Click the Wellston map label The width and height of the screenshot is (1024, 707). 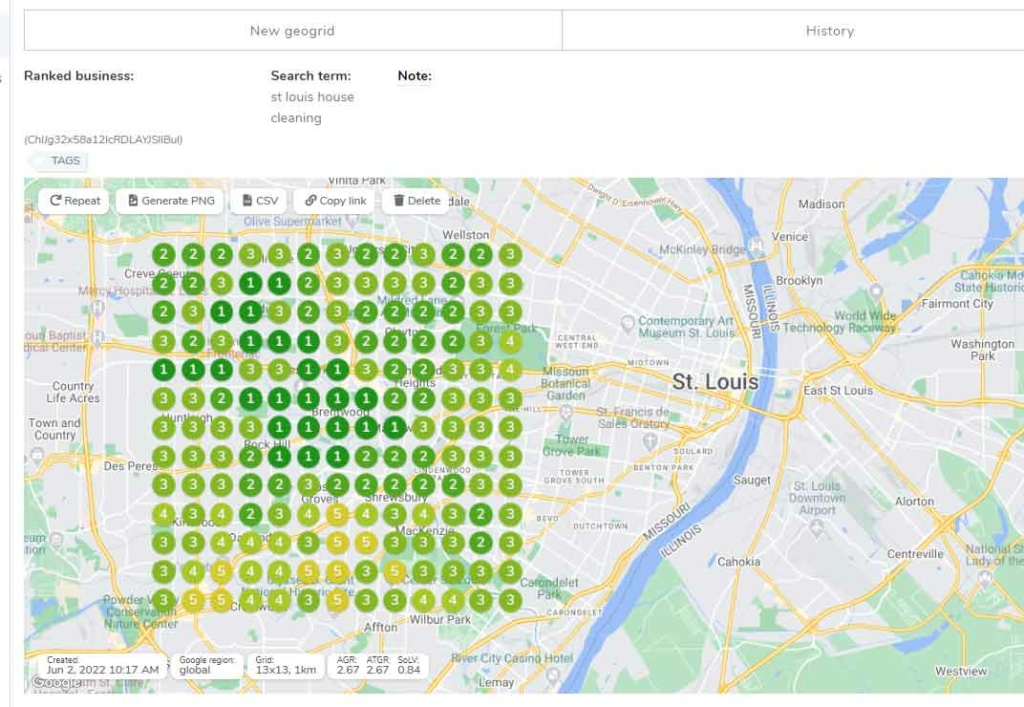[466, 235]
